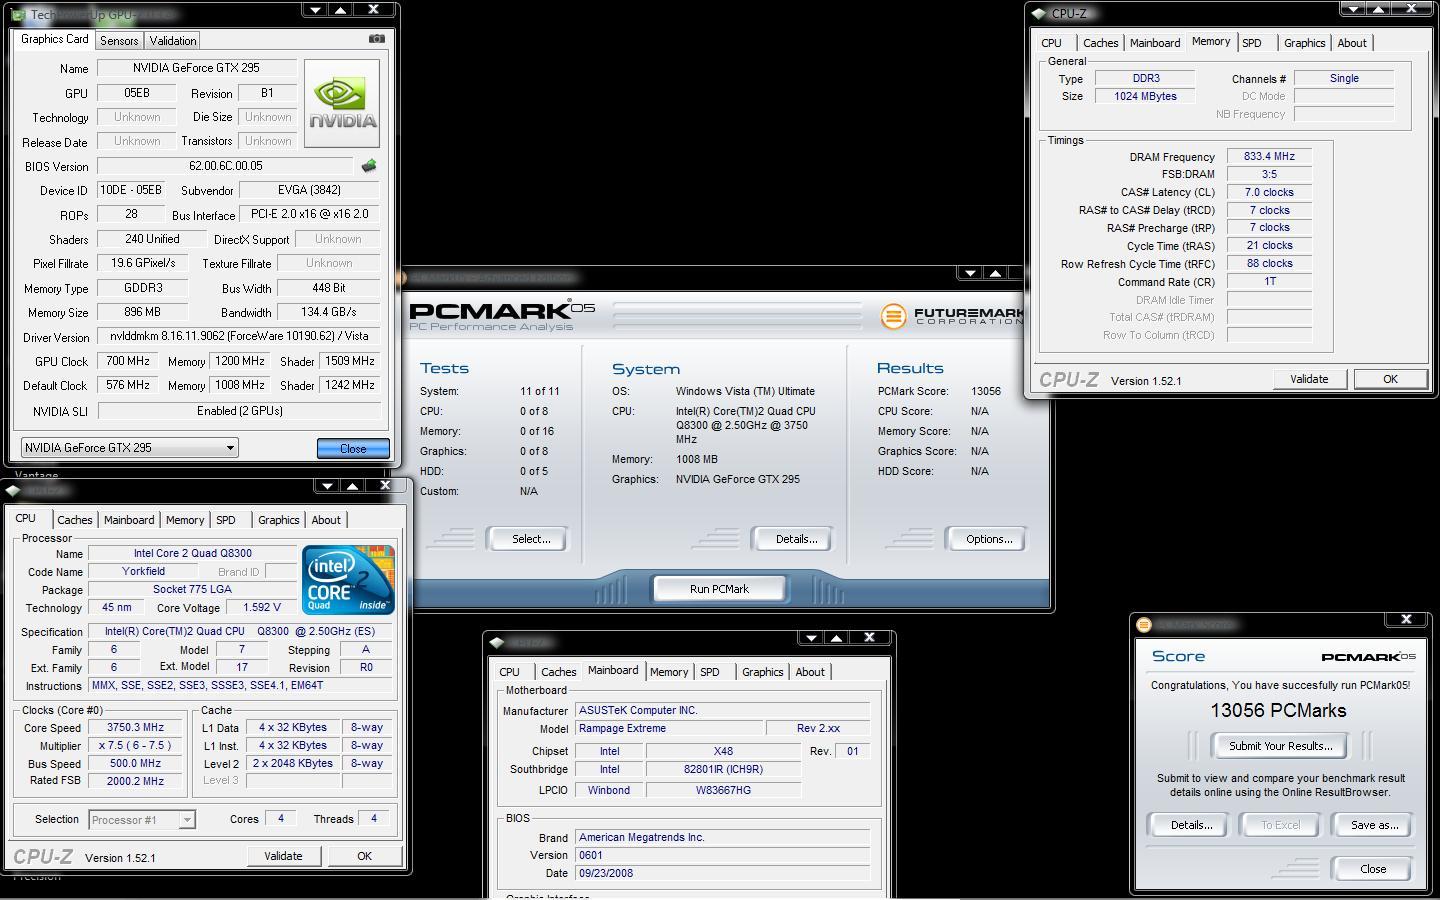Image resolution: width=1440 pixels, height=900 pixels.
Task: Open Graphics tab in CPU-Z memory window
Action: click(x=1304, y=43)
